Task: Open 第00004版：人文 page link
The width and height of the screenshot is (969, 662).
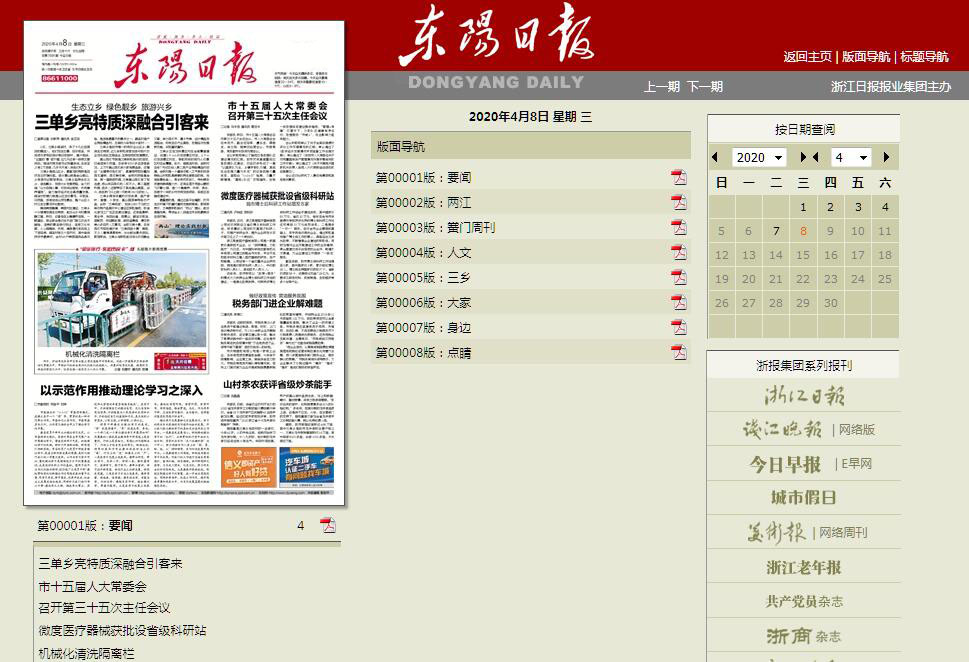Action: 423,253
